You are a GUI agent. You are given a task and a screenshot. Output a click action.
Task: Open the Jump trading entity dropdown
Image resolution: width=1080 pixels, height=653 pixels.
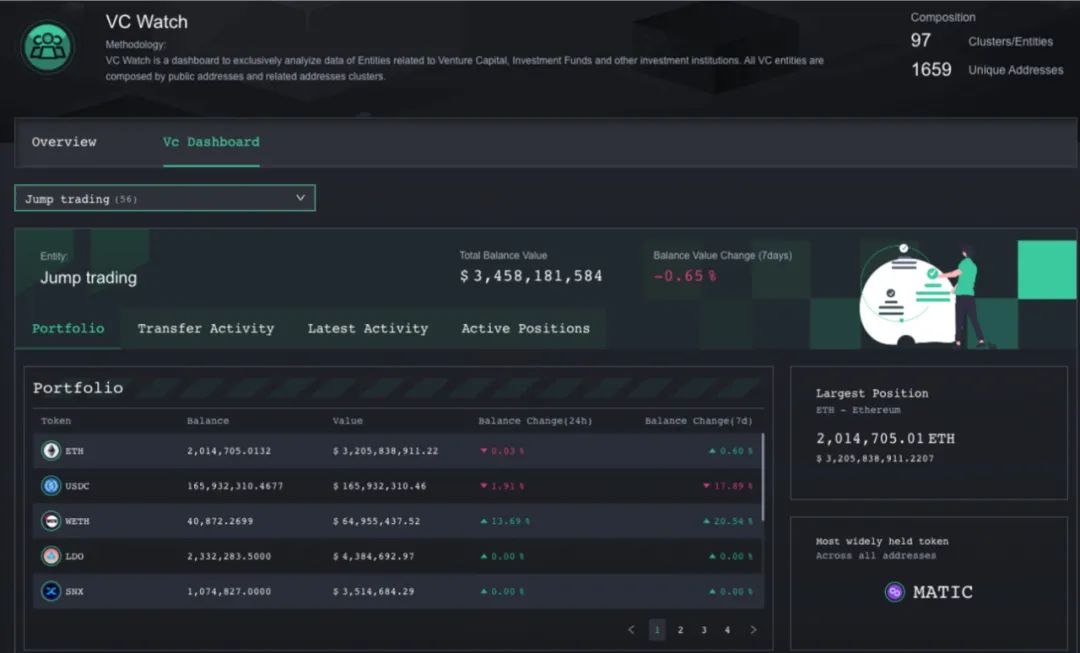pyautogui.click(x=165, y=198)
